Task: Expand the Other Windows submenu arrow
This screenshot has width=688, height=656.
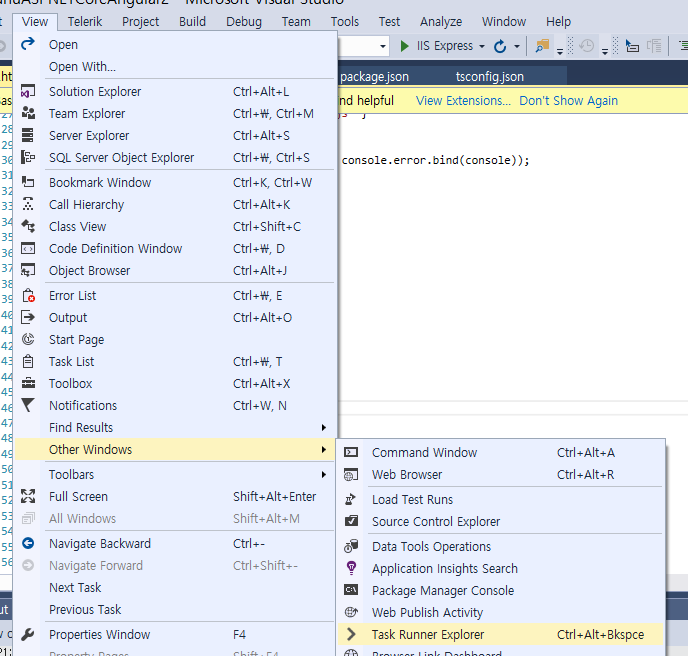Action: click(323, 449)
